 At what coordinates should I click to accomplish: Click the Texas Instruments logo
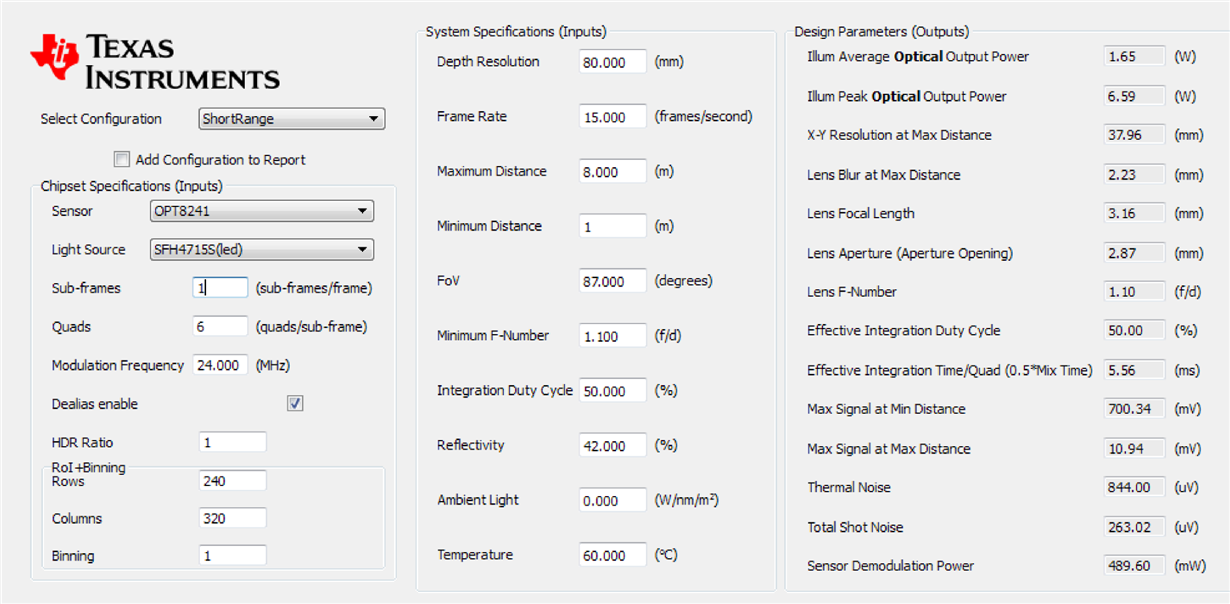[x=155, y=62]
